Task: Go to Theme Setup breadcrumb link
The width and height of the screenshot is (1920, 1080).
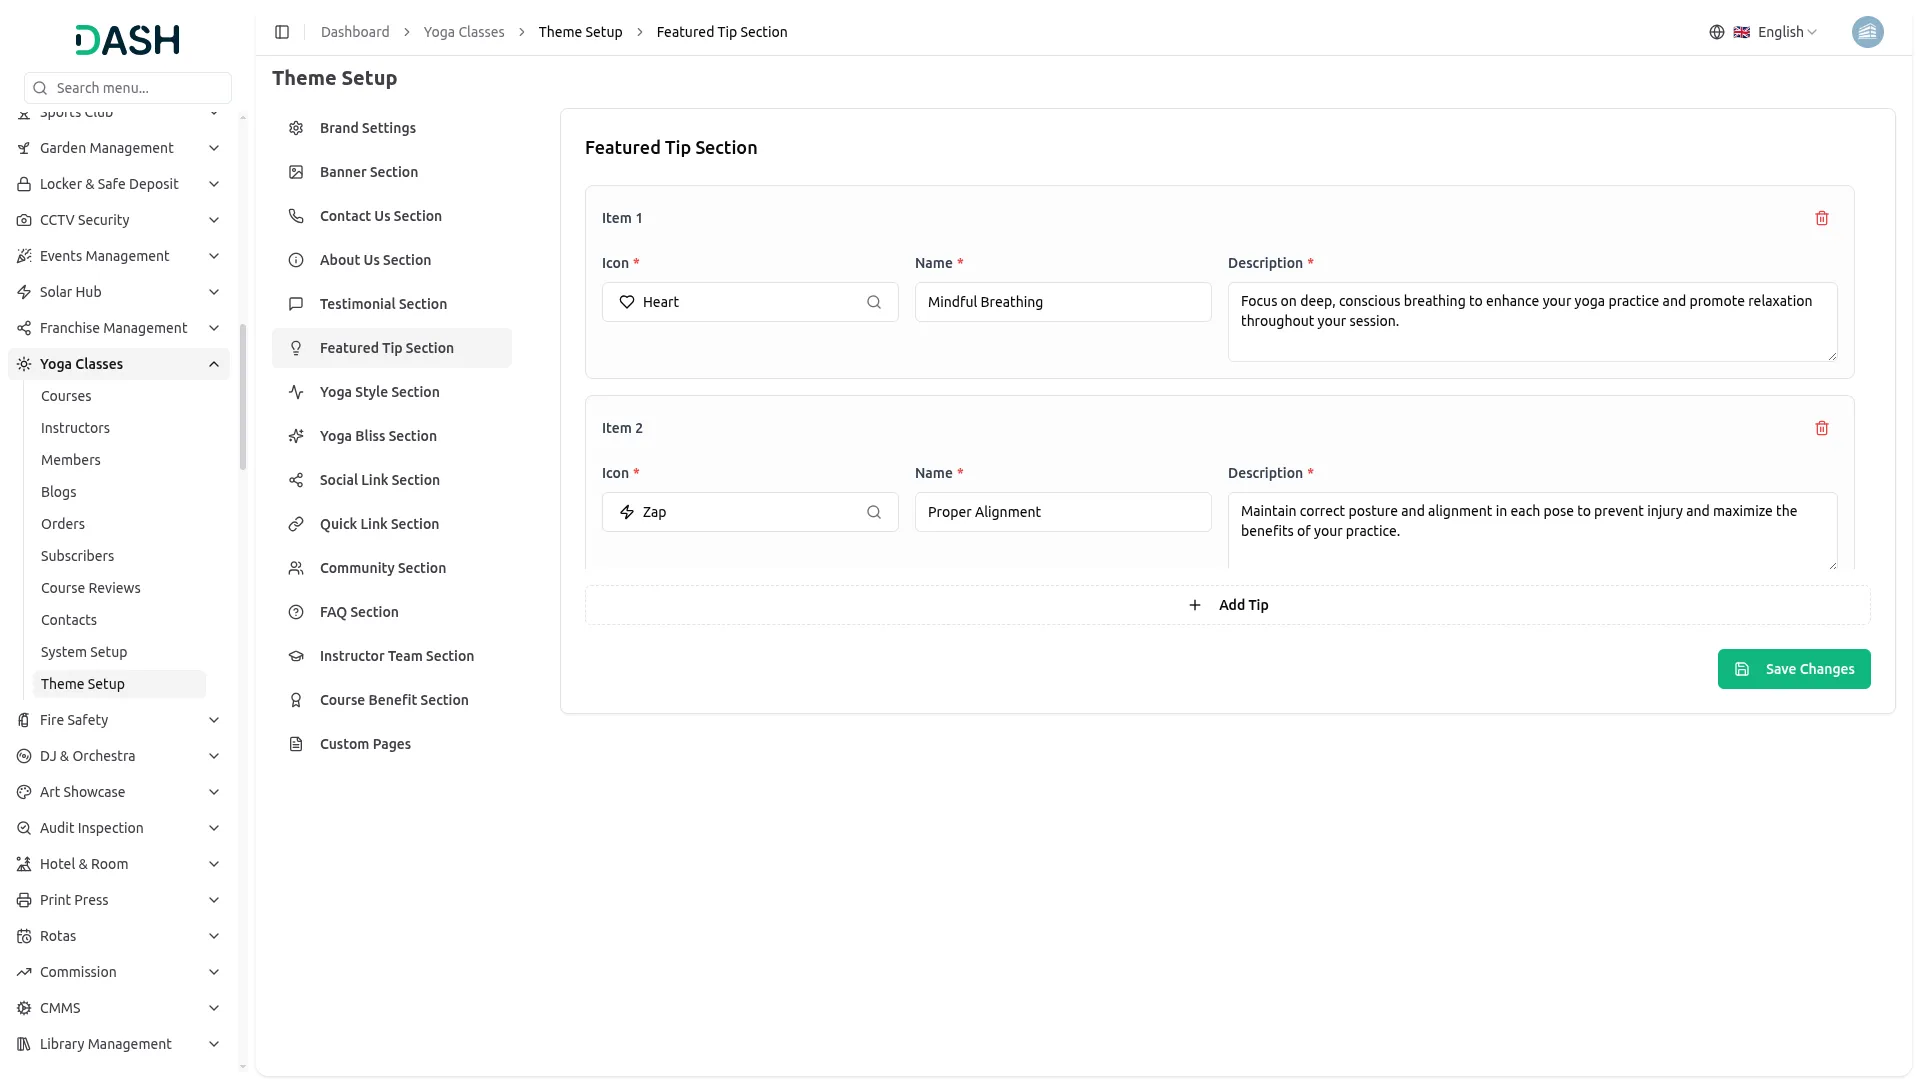Action: point(580,32)
